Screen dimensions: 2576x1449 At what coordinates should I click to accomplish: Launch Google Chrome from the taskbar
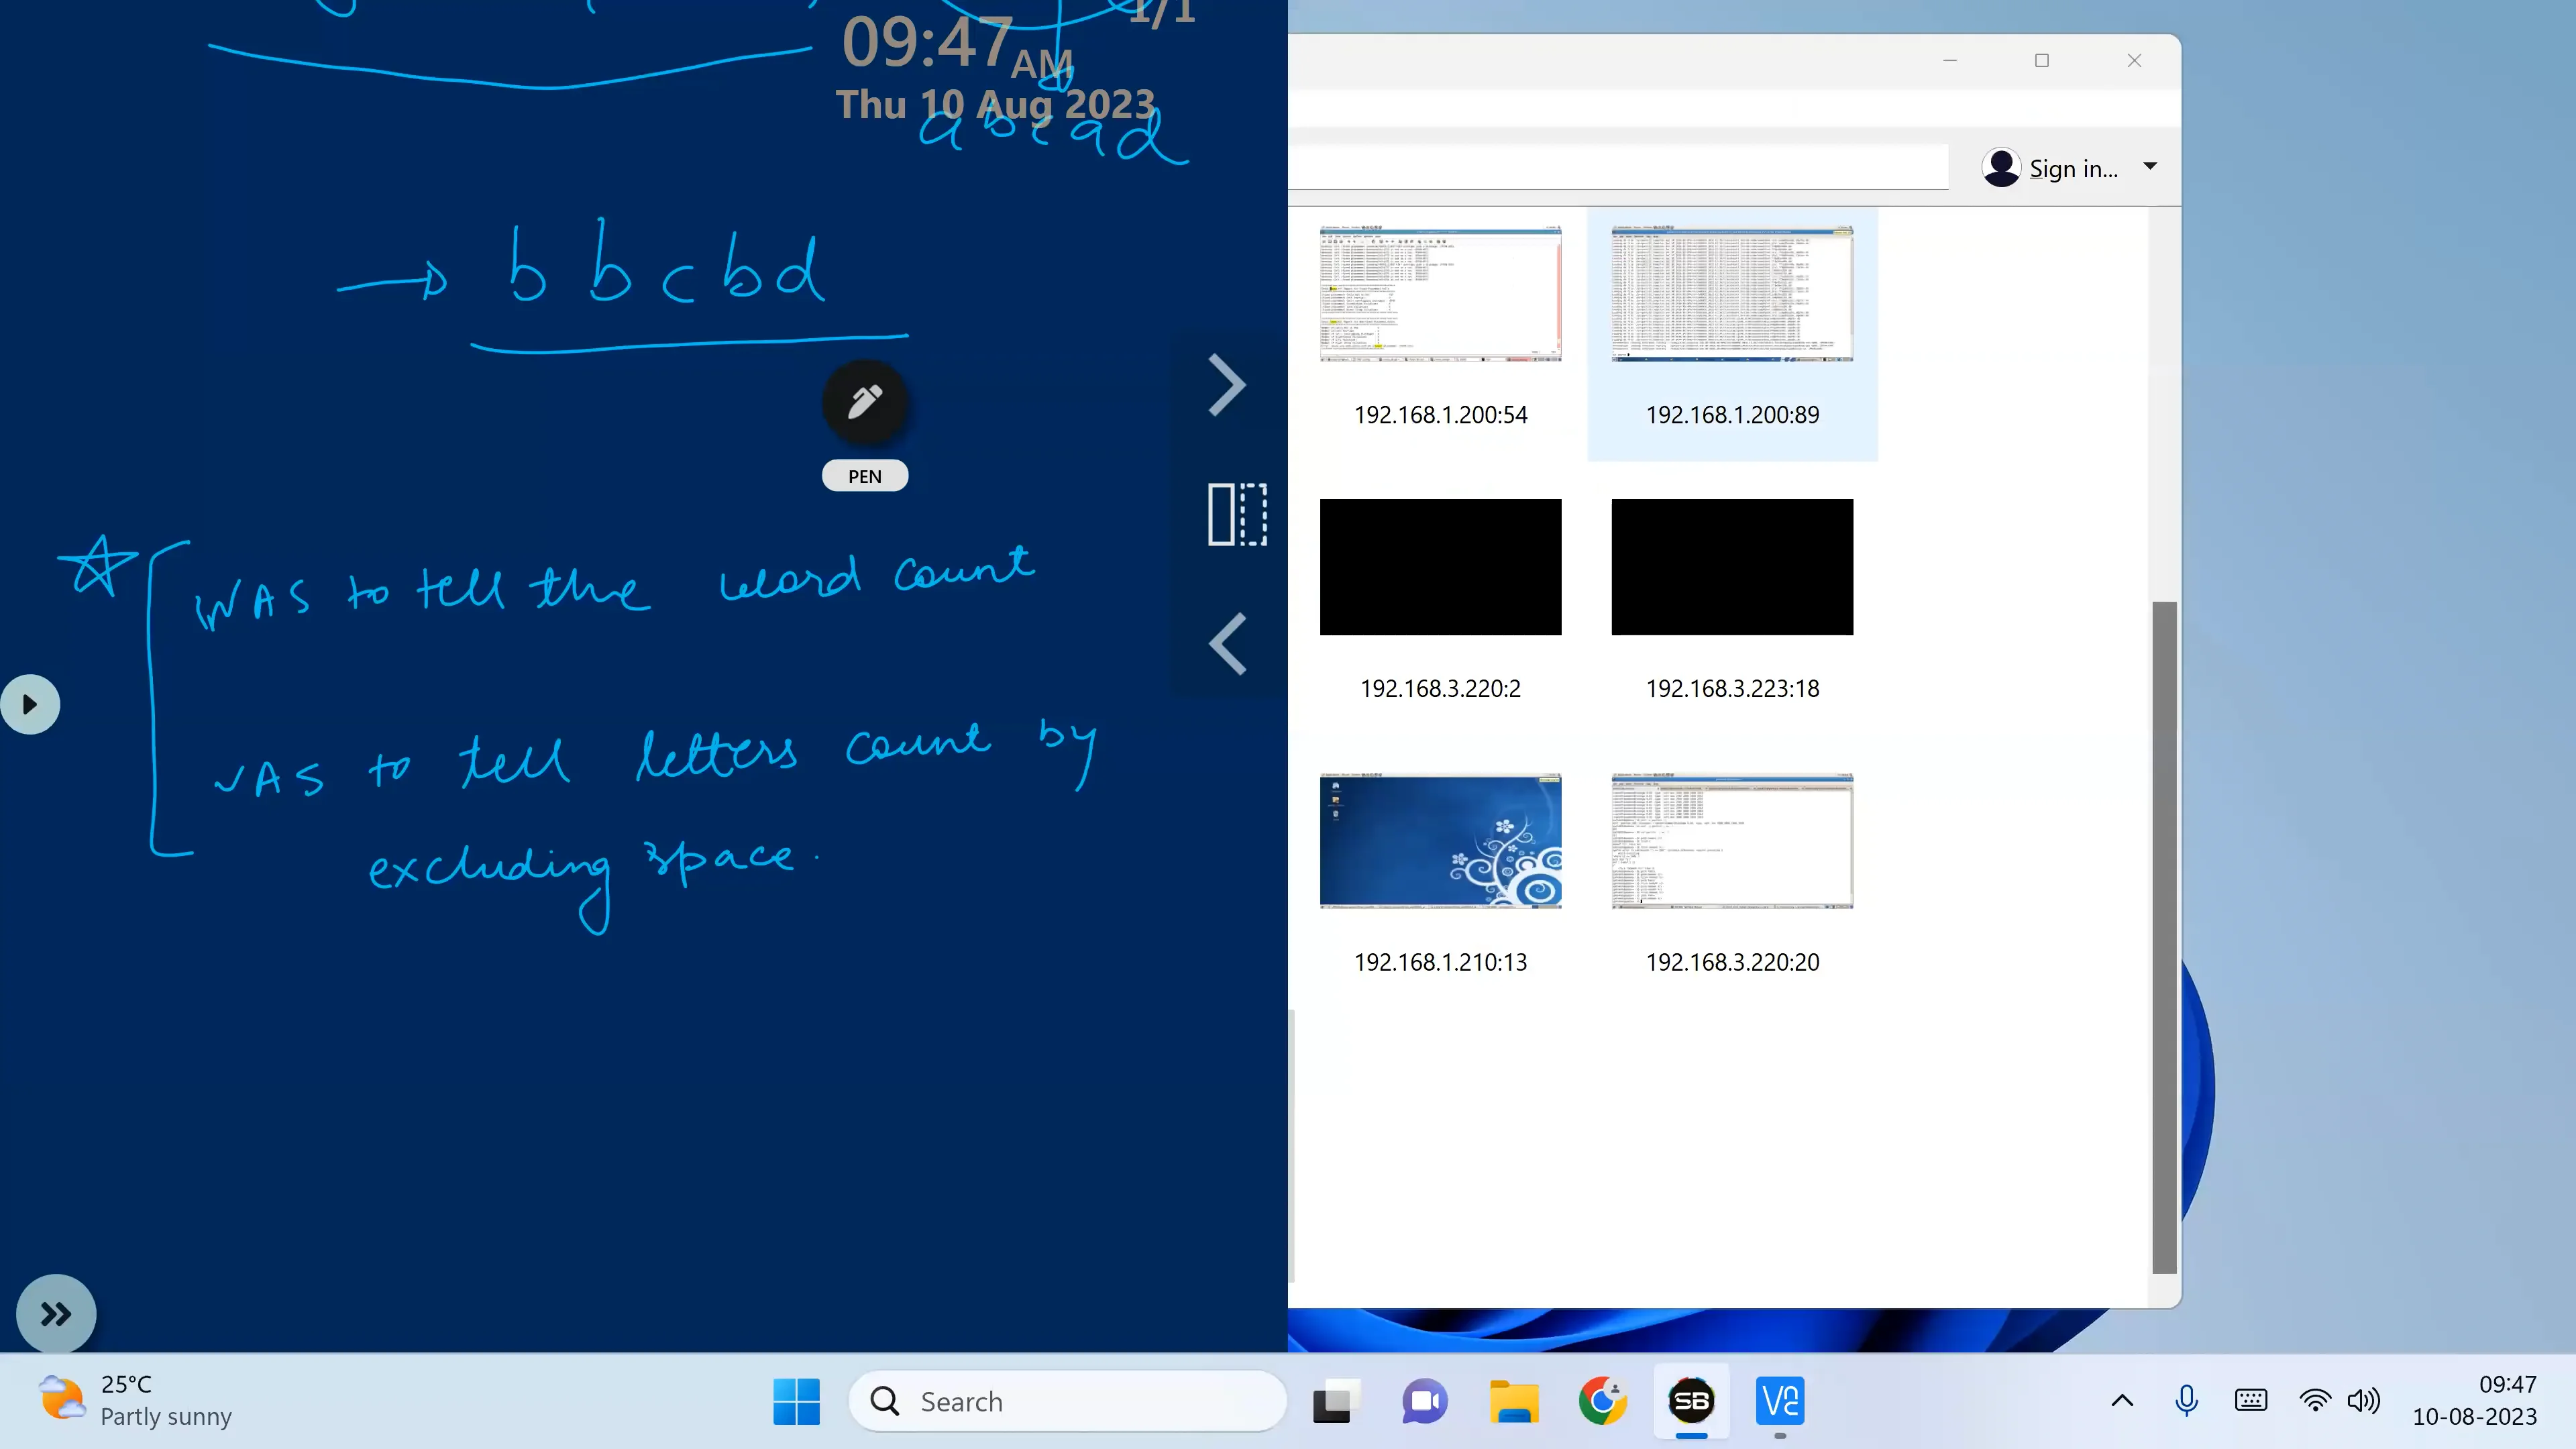click(1601, 1401)
